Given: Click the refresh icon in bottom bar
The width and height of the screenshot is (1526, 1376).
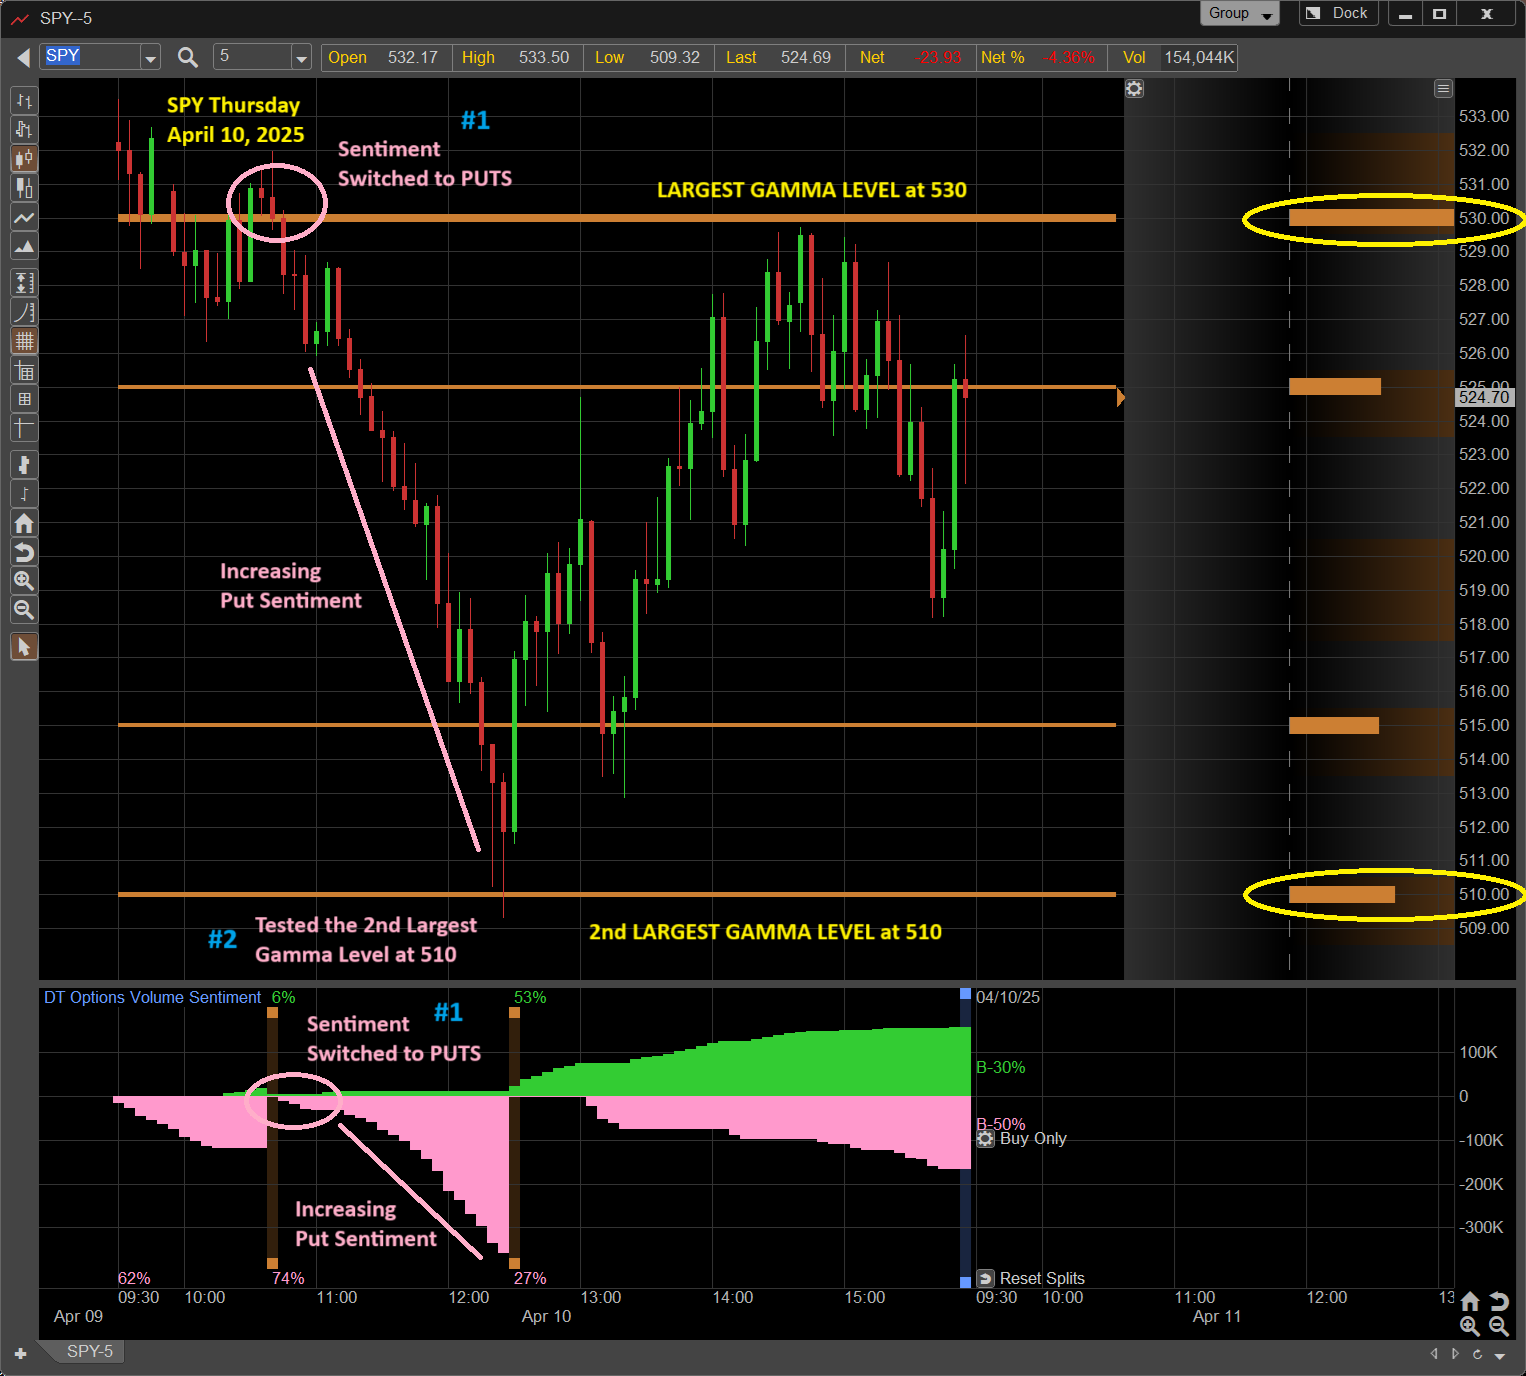Looking at the screenshot, I should point(1477,1354).
